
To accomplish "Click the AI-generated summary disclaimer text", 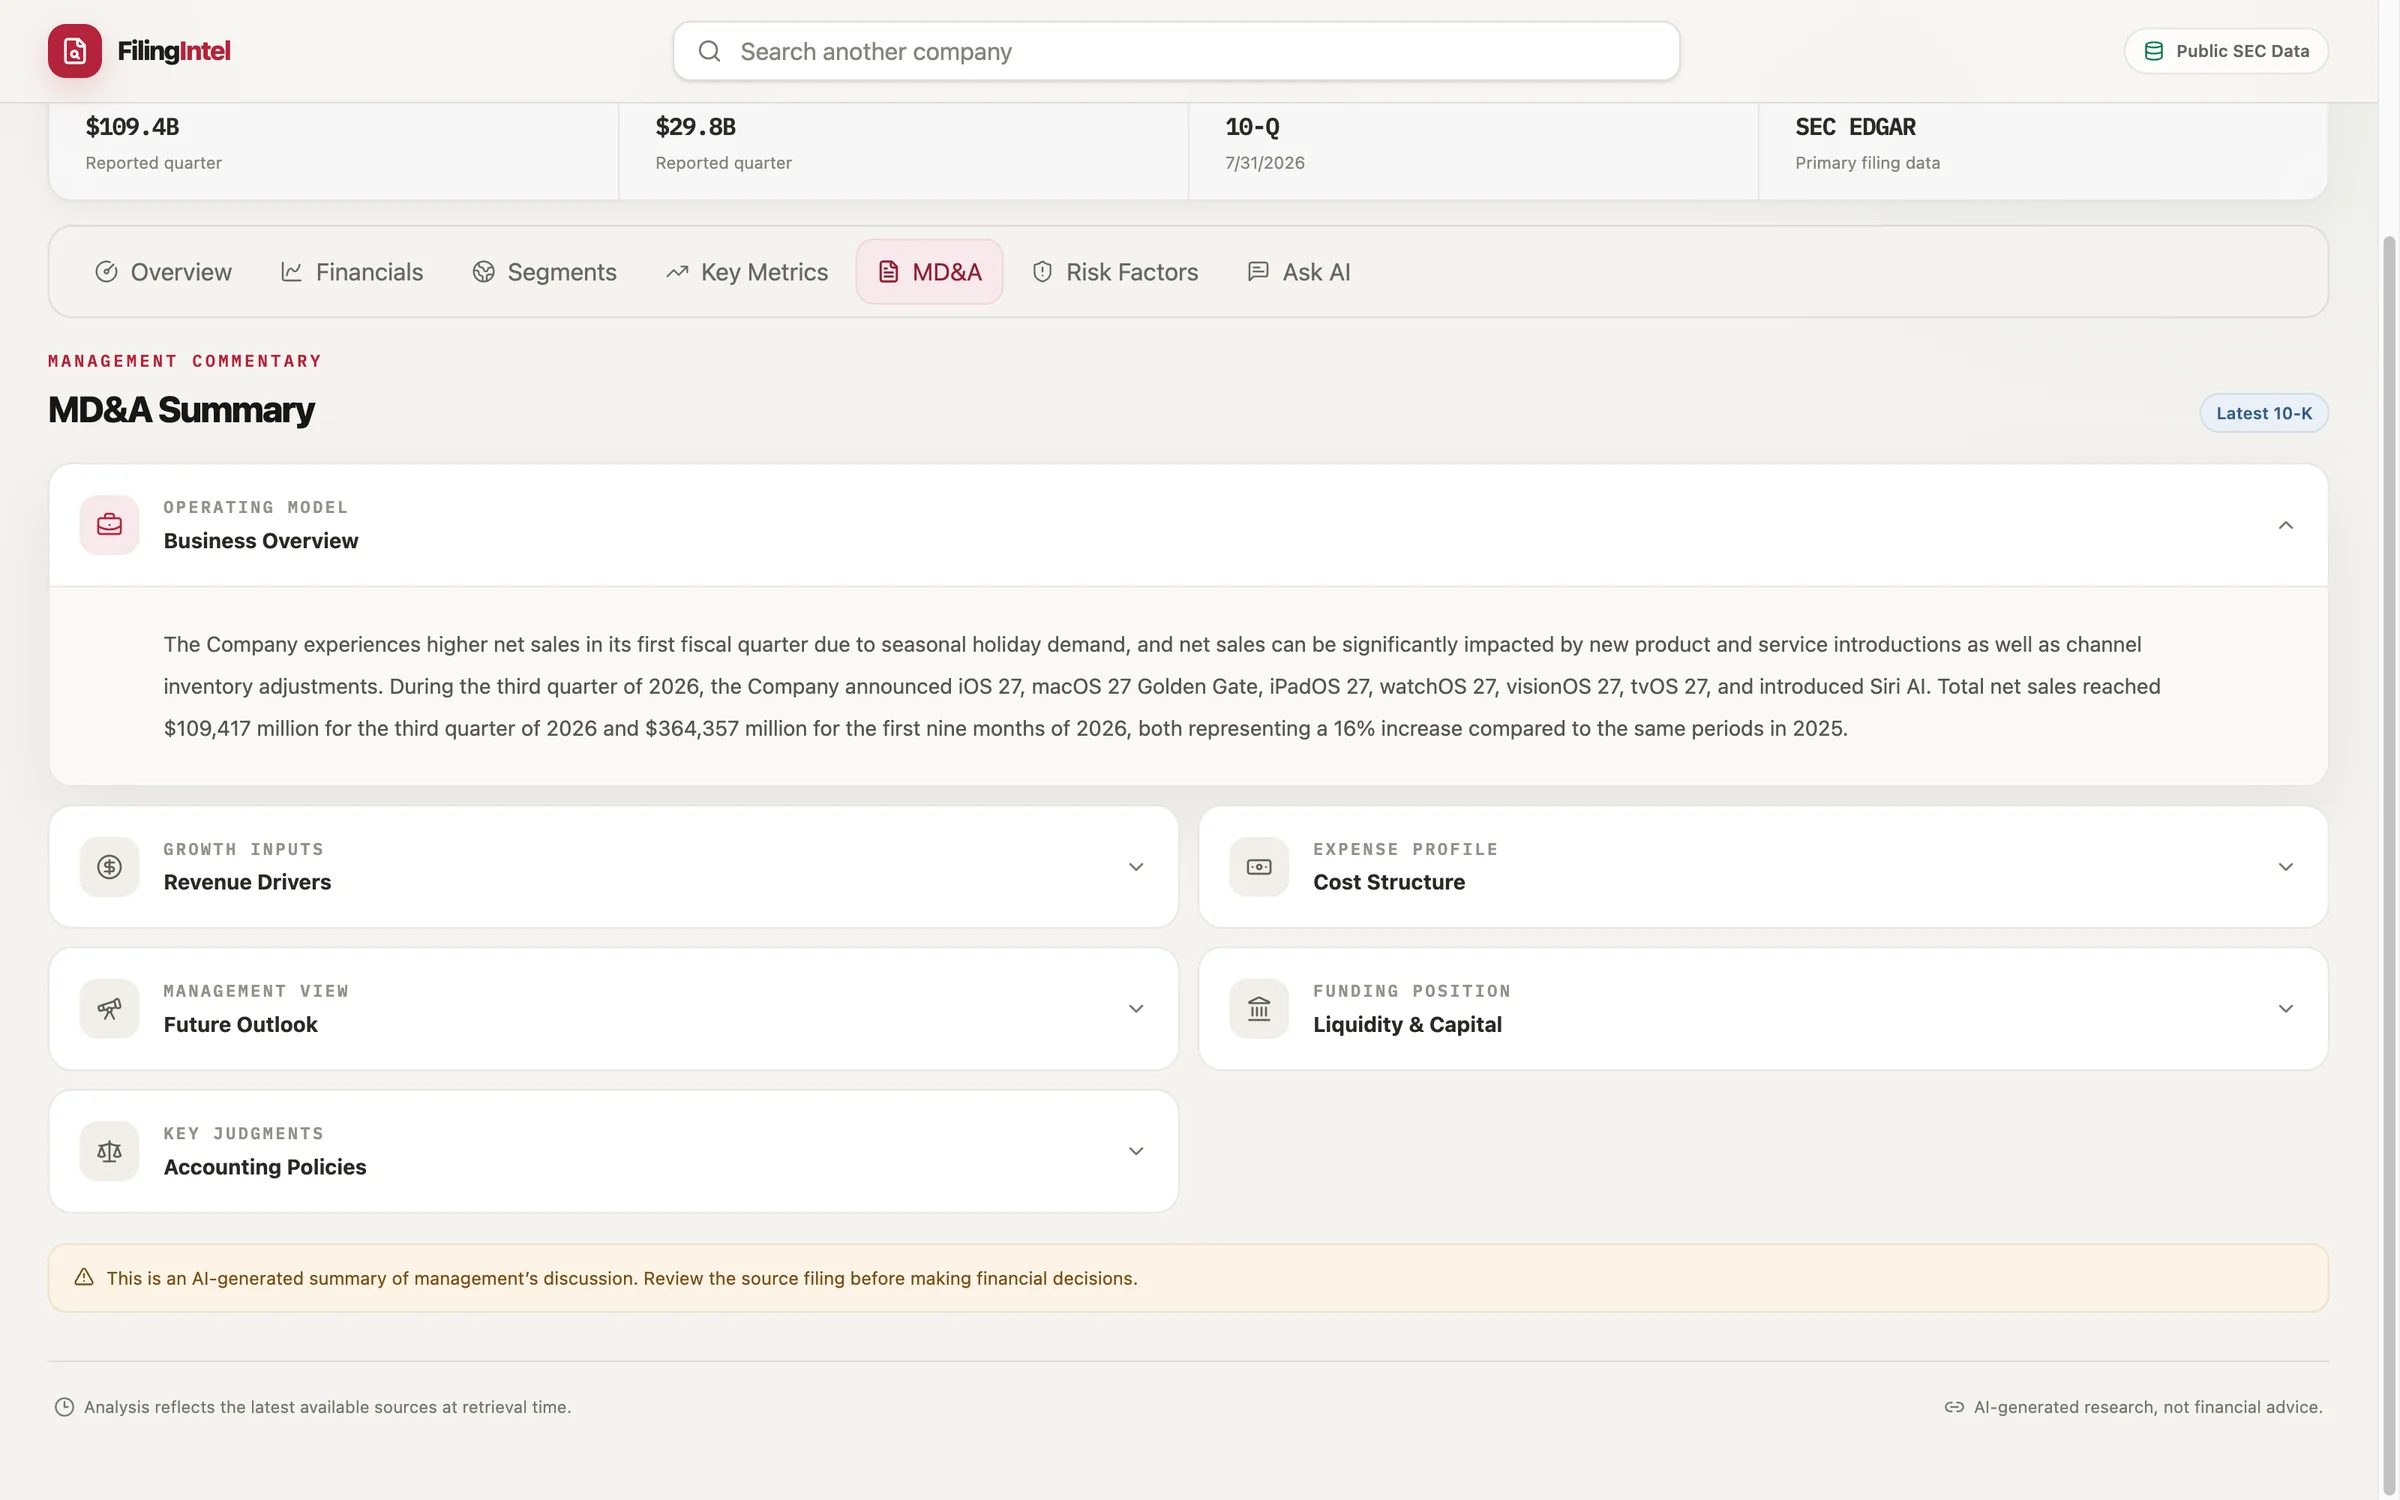I will (622, 1278).
